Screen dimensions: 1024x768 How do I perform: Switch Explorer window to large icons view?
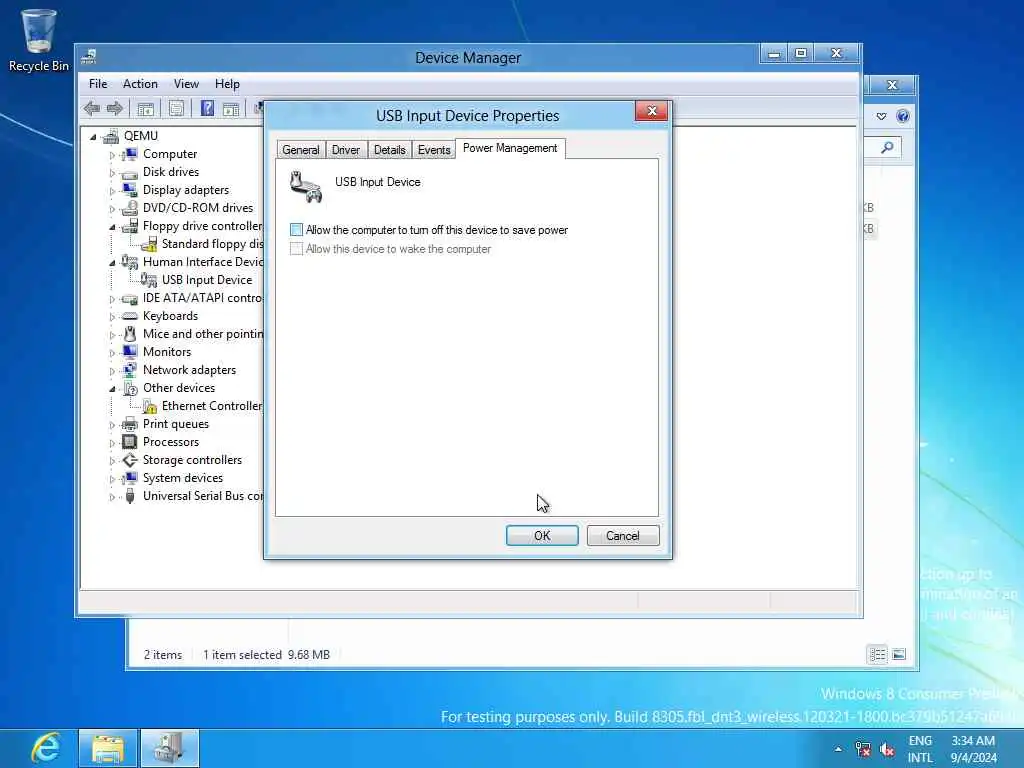[899, 654]
